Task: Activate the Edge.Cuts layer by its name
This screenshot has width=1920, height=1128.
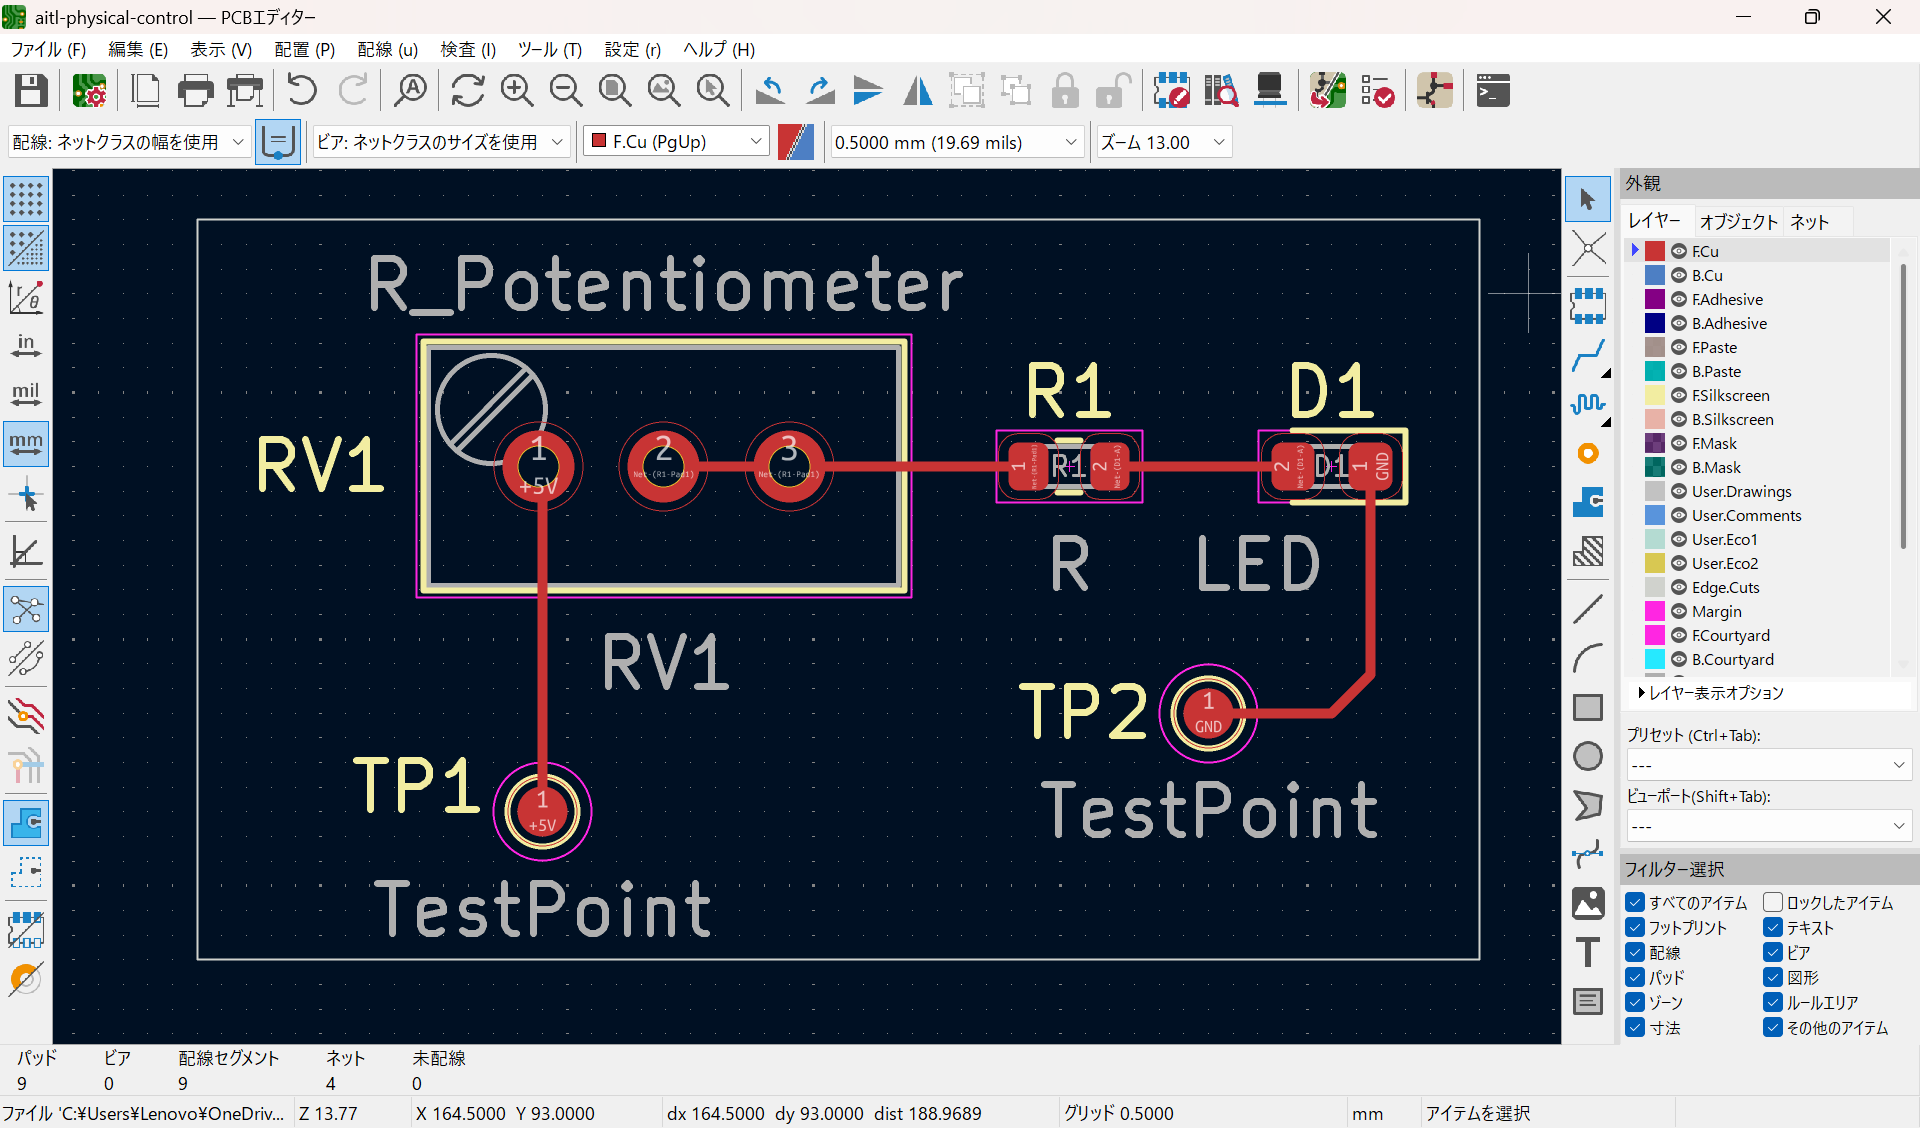Action: (1727, 587)
